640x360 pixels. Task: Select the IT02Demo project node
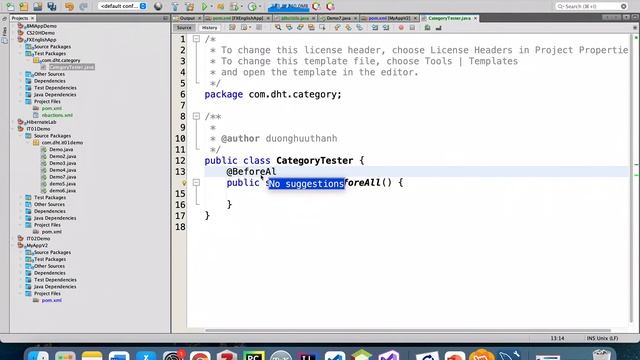[38, 238]
